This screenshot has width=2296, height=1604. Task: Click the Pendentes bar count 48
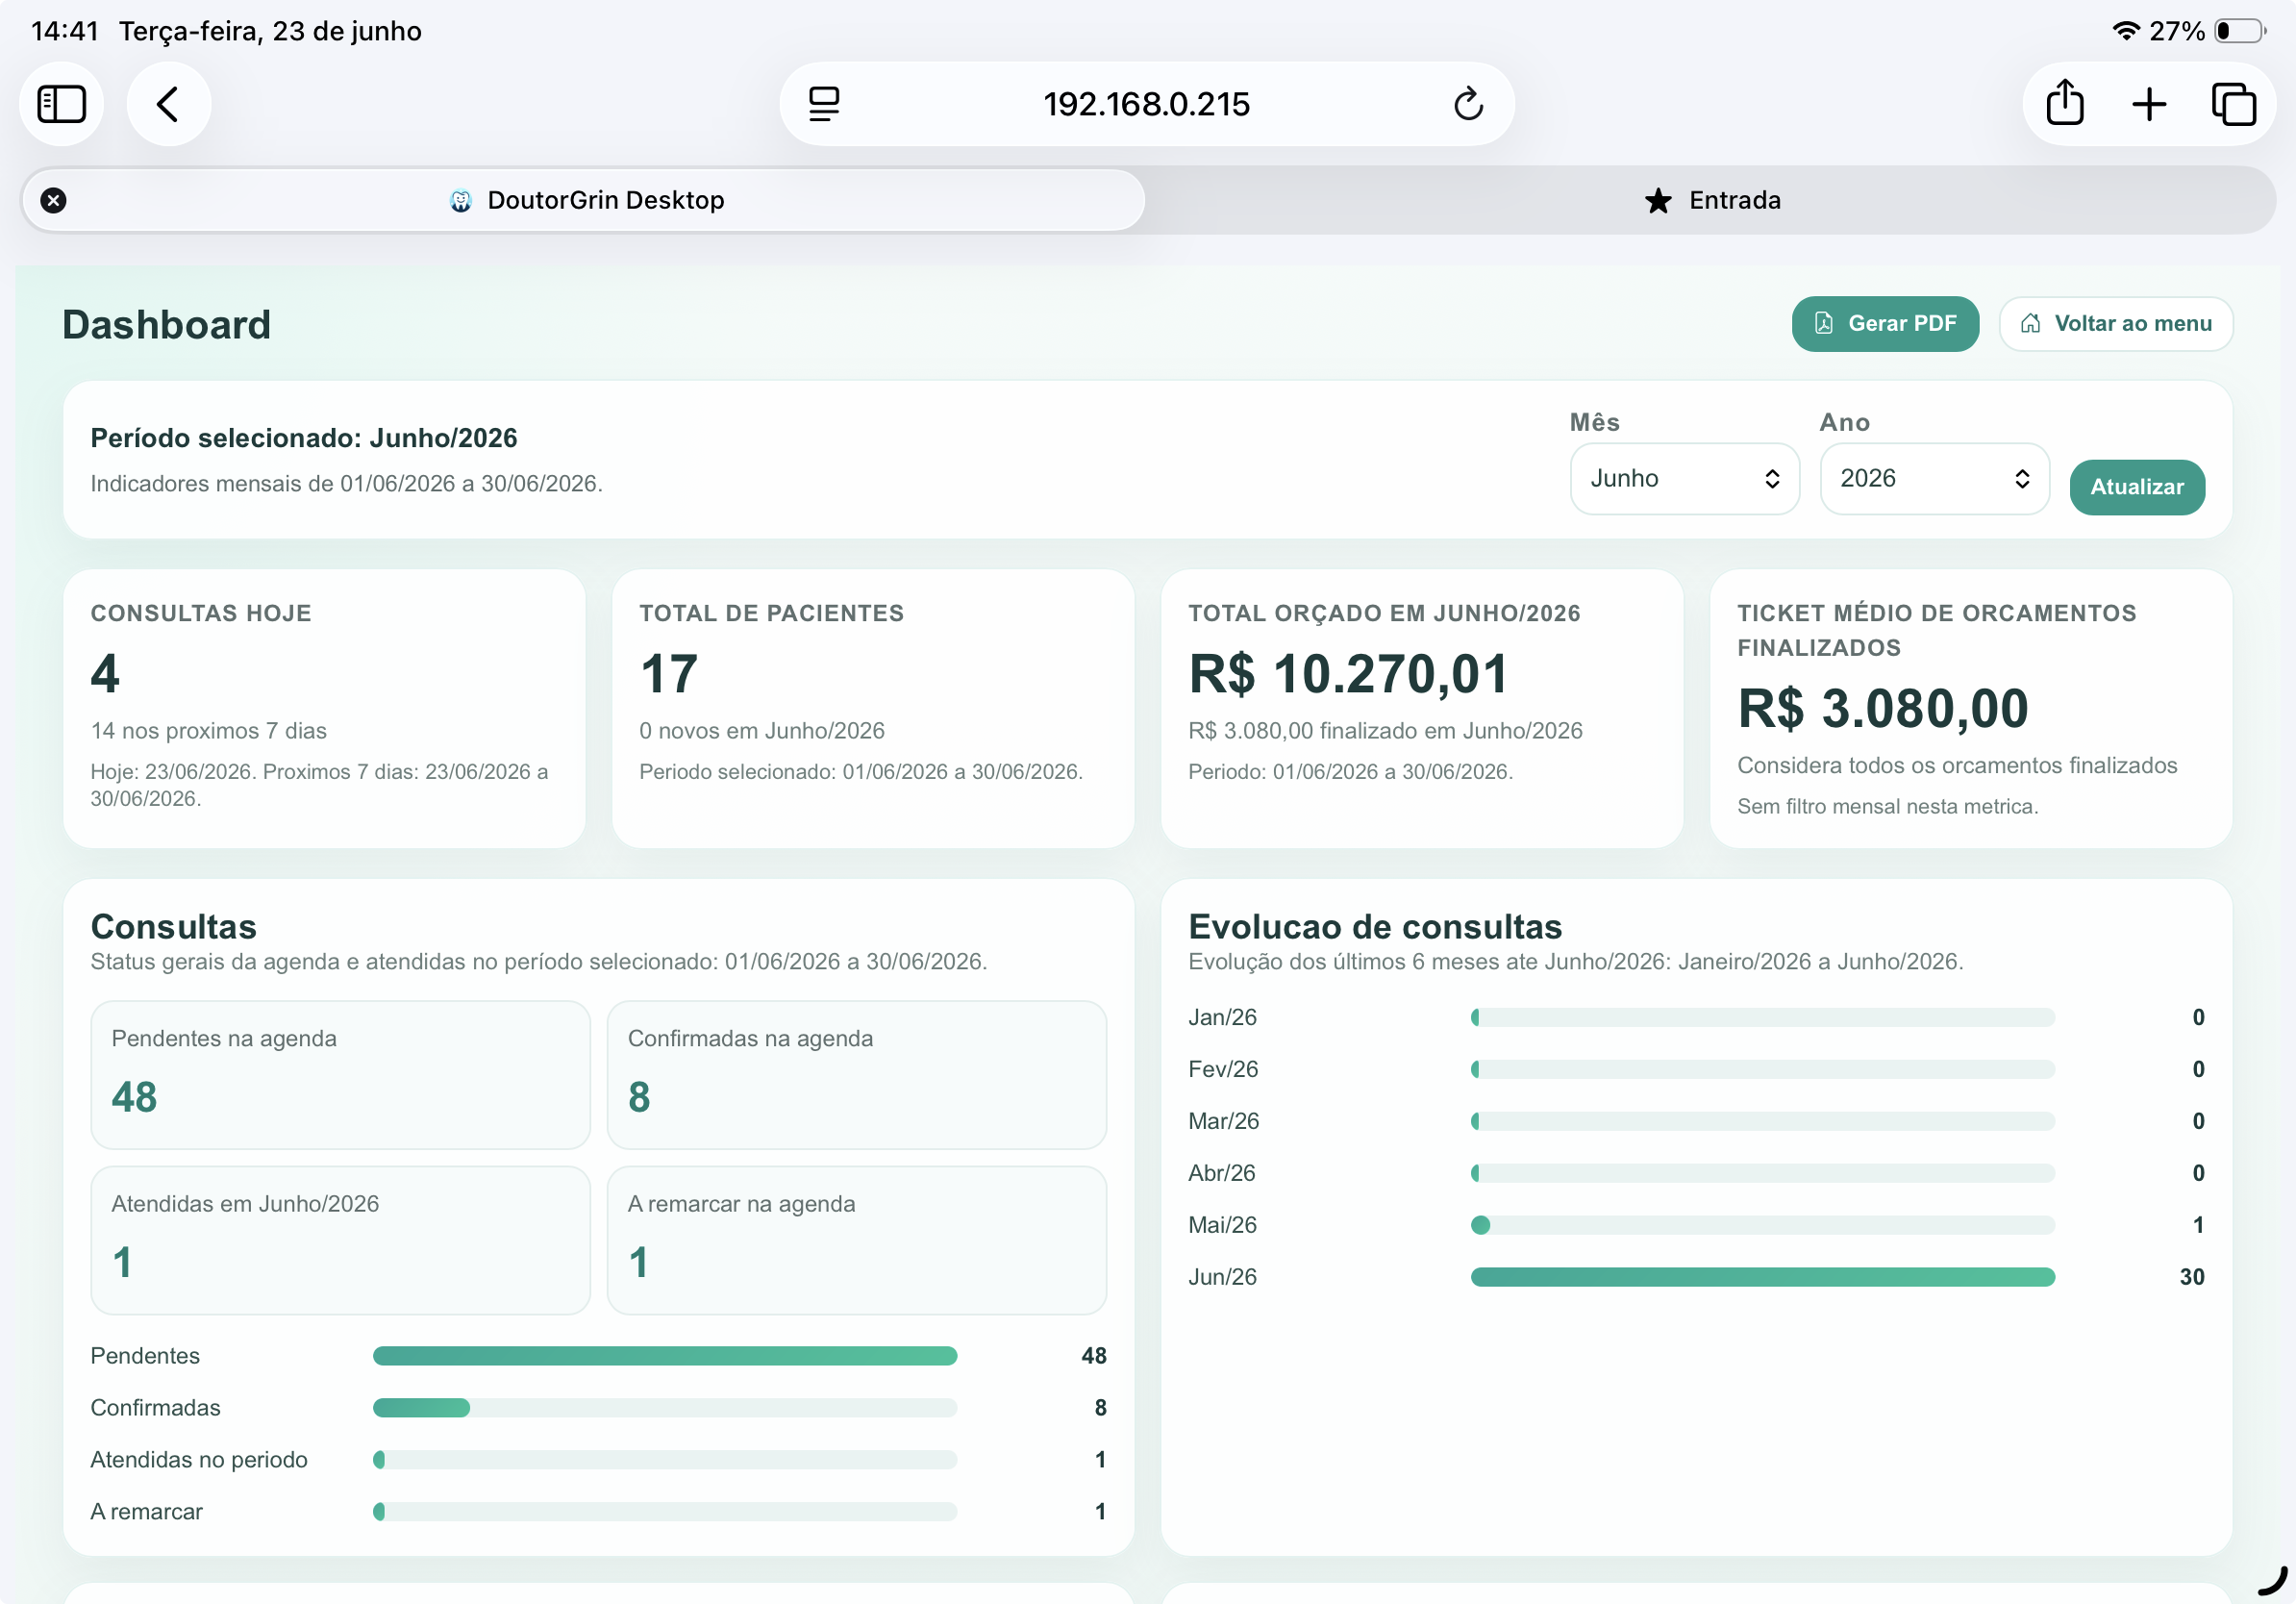point(1094,1356)
